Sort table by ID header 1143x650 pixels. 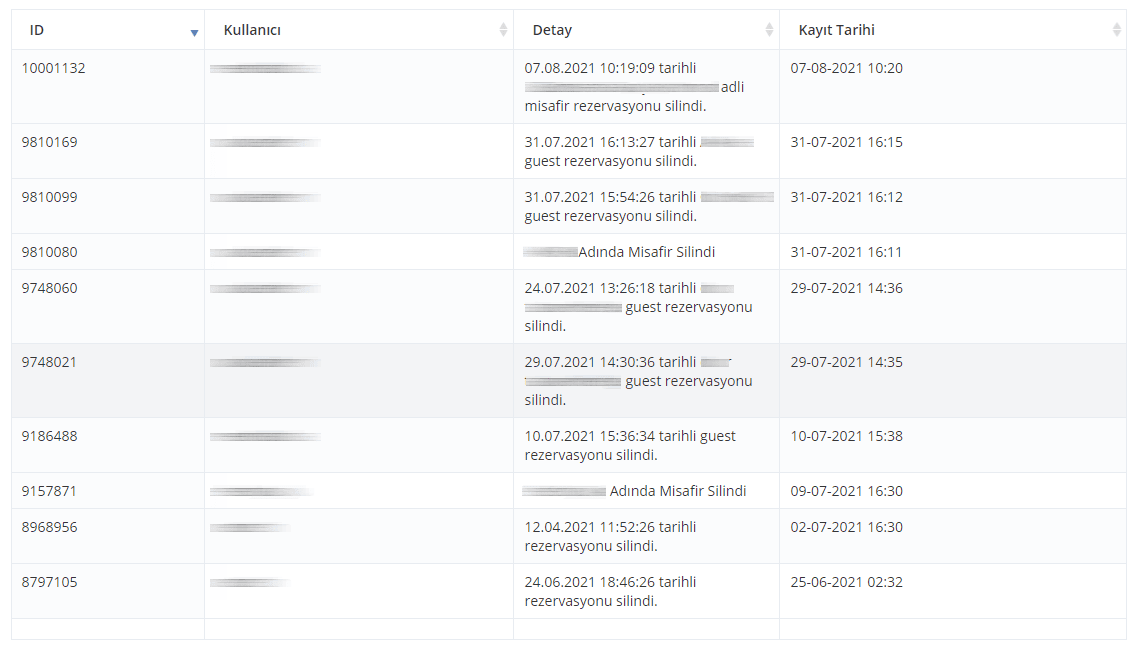pyautogui.click(x=108, y=30)
